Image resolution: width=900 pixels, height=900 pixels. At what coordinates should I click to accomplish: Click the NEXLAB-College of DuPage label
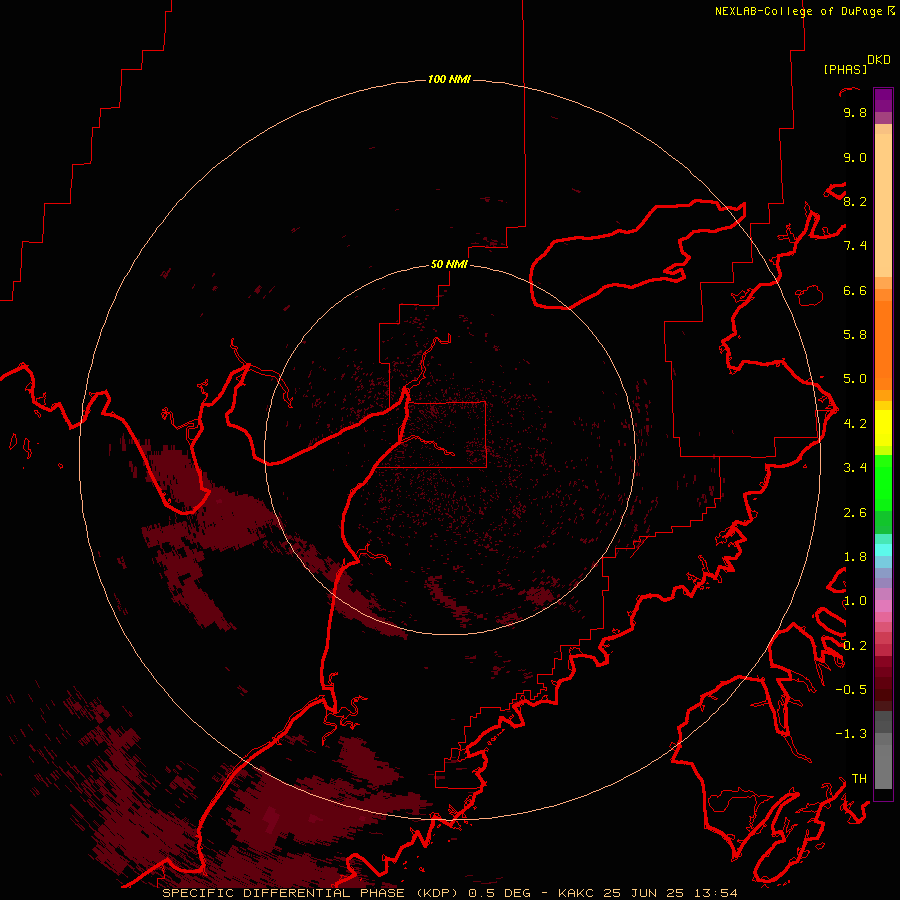805,11
